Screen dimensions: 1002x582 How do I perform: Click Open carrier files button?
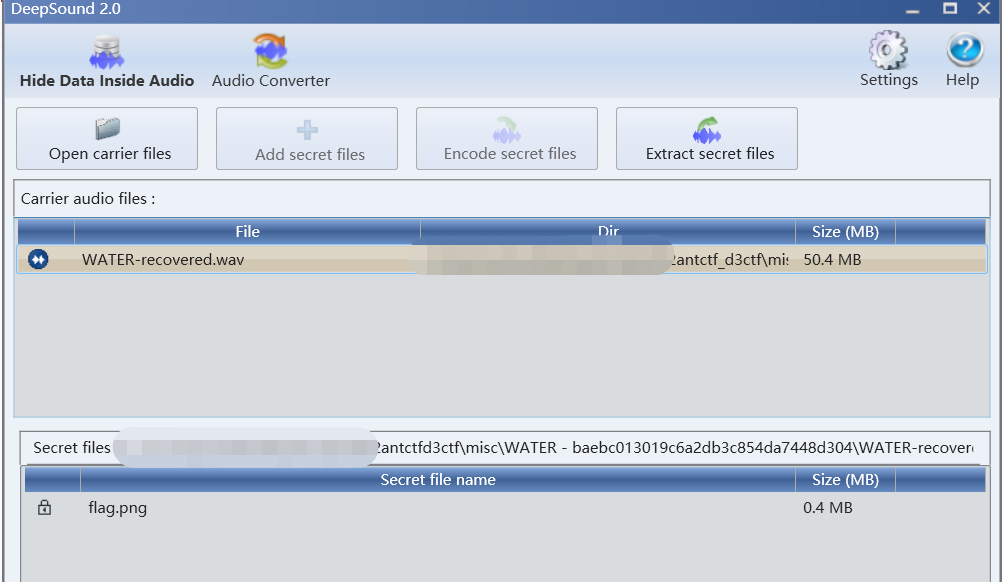[x=107, y=139]
